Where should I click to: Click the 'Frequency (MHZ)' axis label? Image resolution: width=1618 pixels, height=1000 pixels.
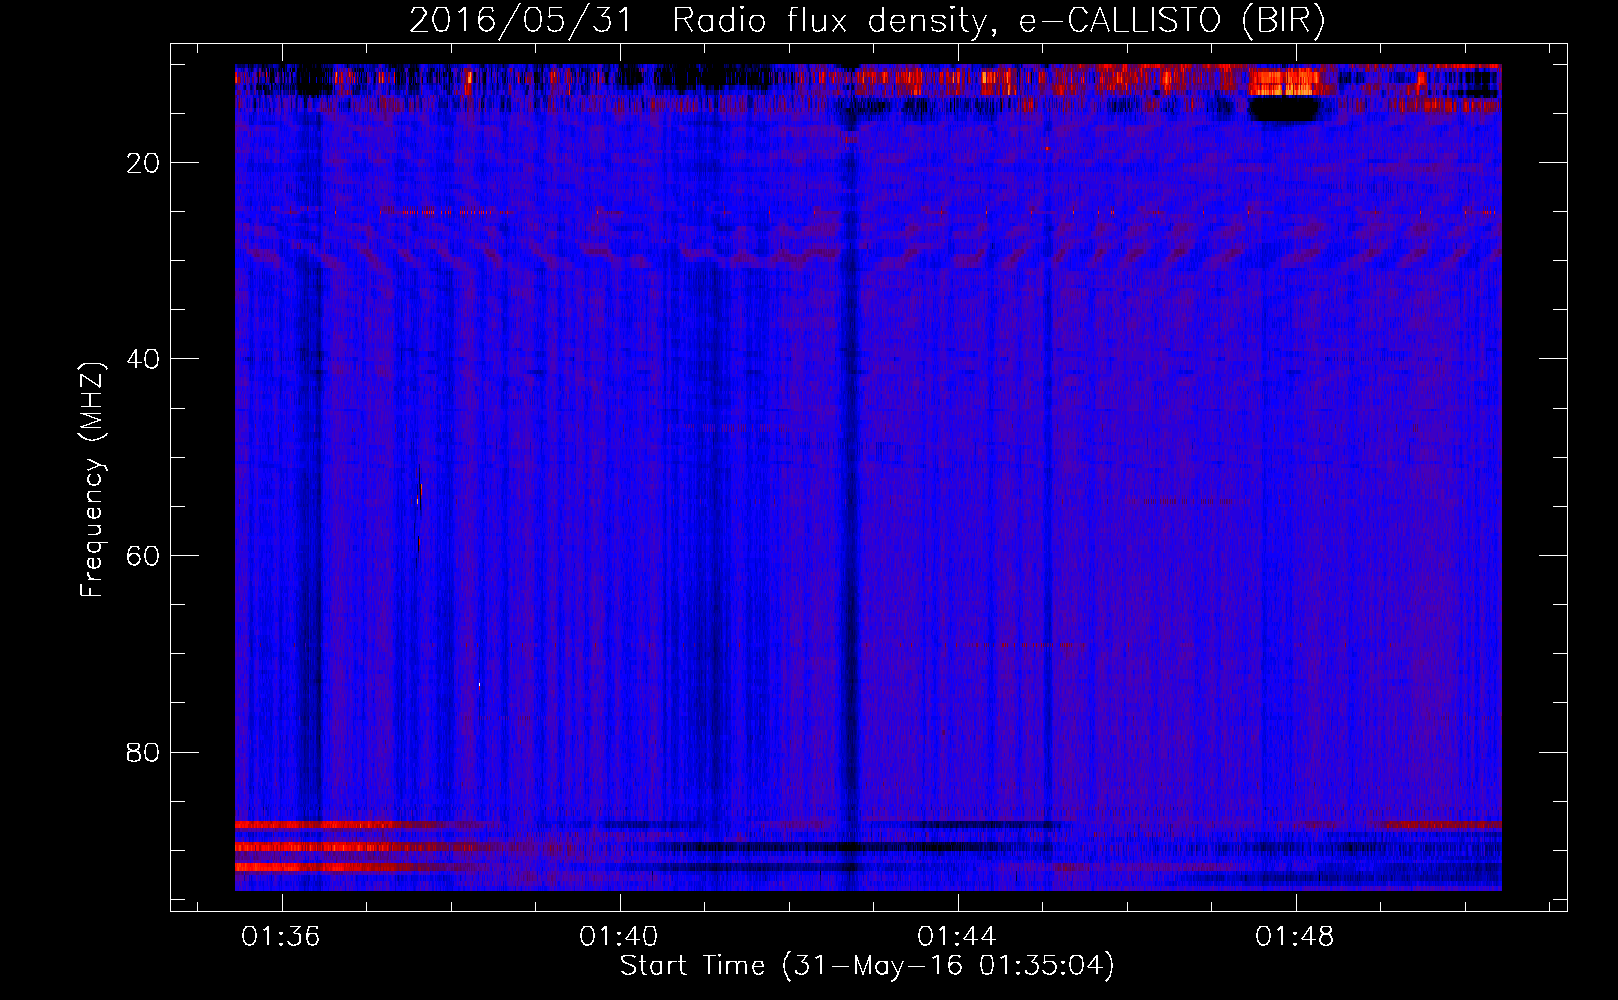pos(92,480)
